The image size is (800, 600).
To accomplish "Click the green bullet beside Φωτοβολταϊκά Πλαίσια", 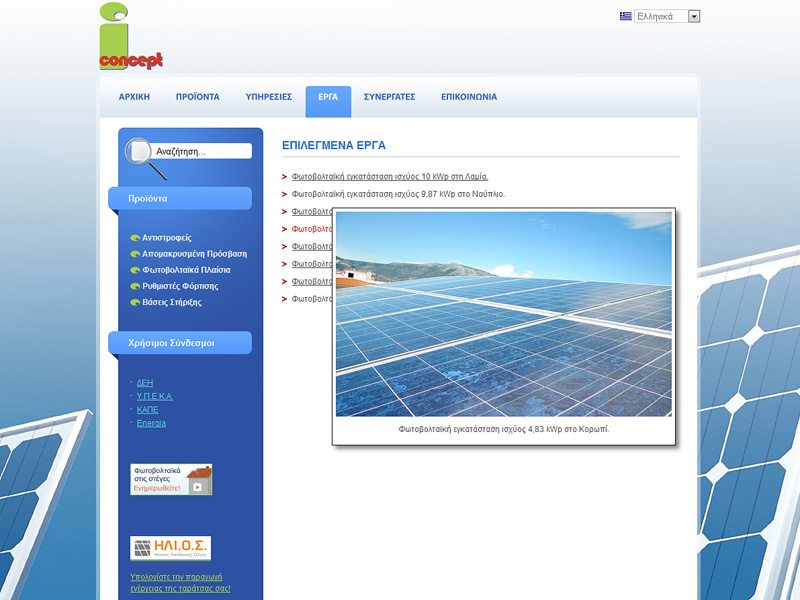I will point(135,270).
